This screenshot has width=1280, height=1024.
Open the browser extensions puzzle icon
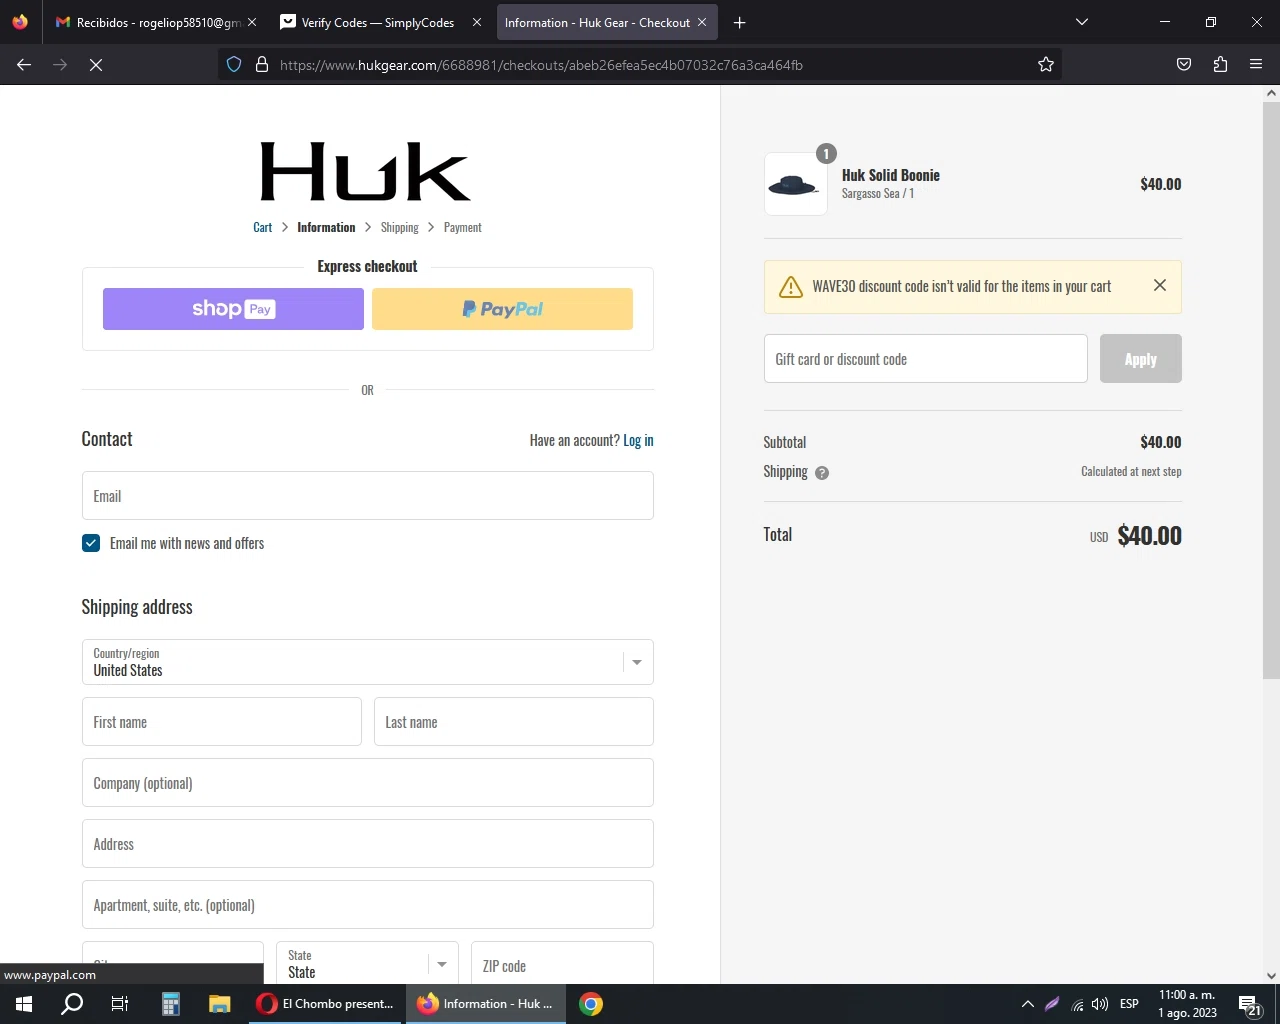click(1220, 65)
